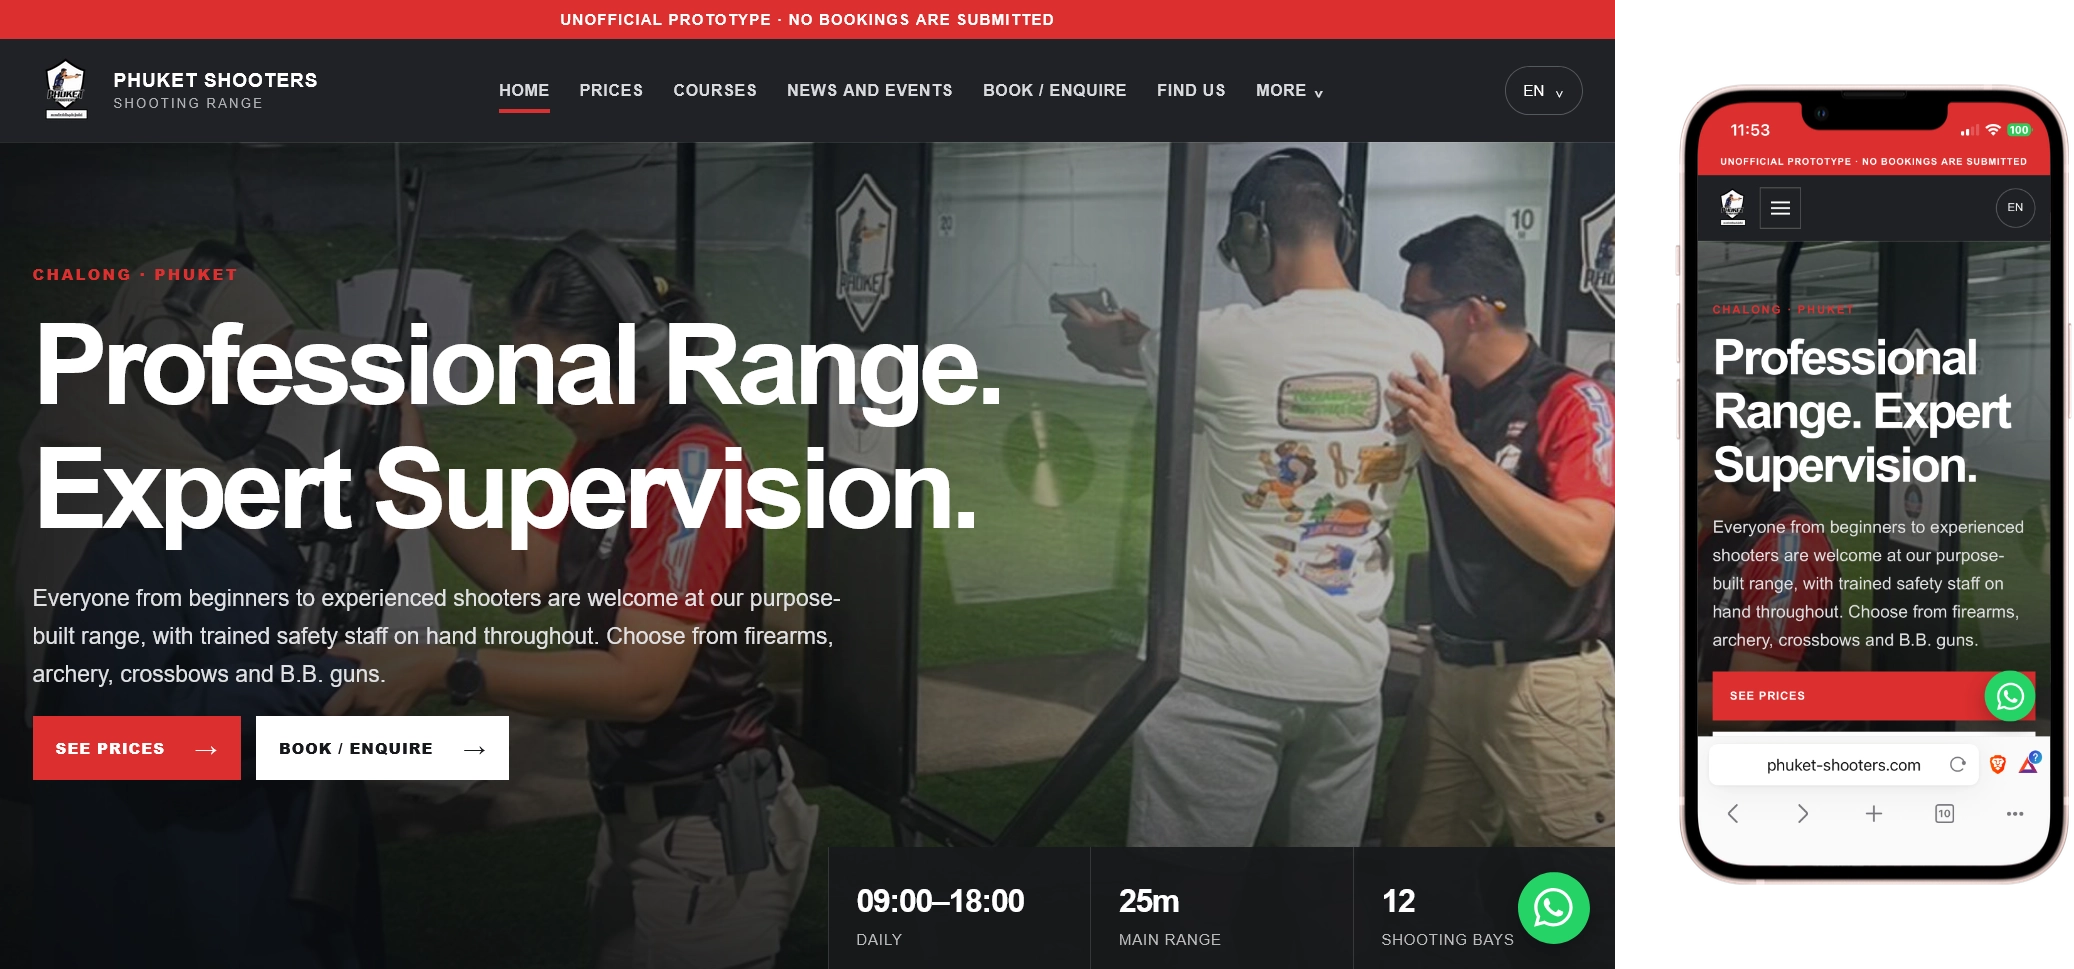Viewport: 2074px width, 969px height.
Task: Tap the triangular rewards icon in phone browser
Action: coord(2028,764)
